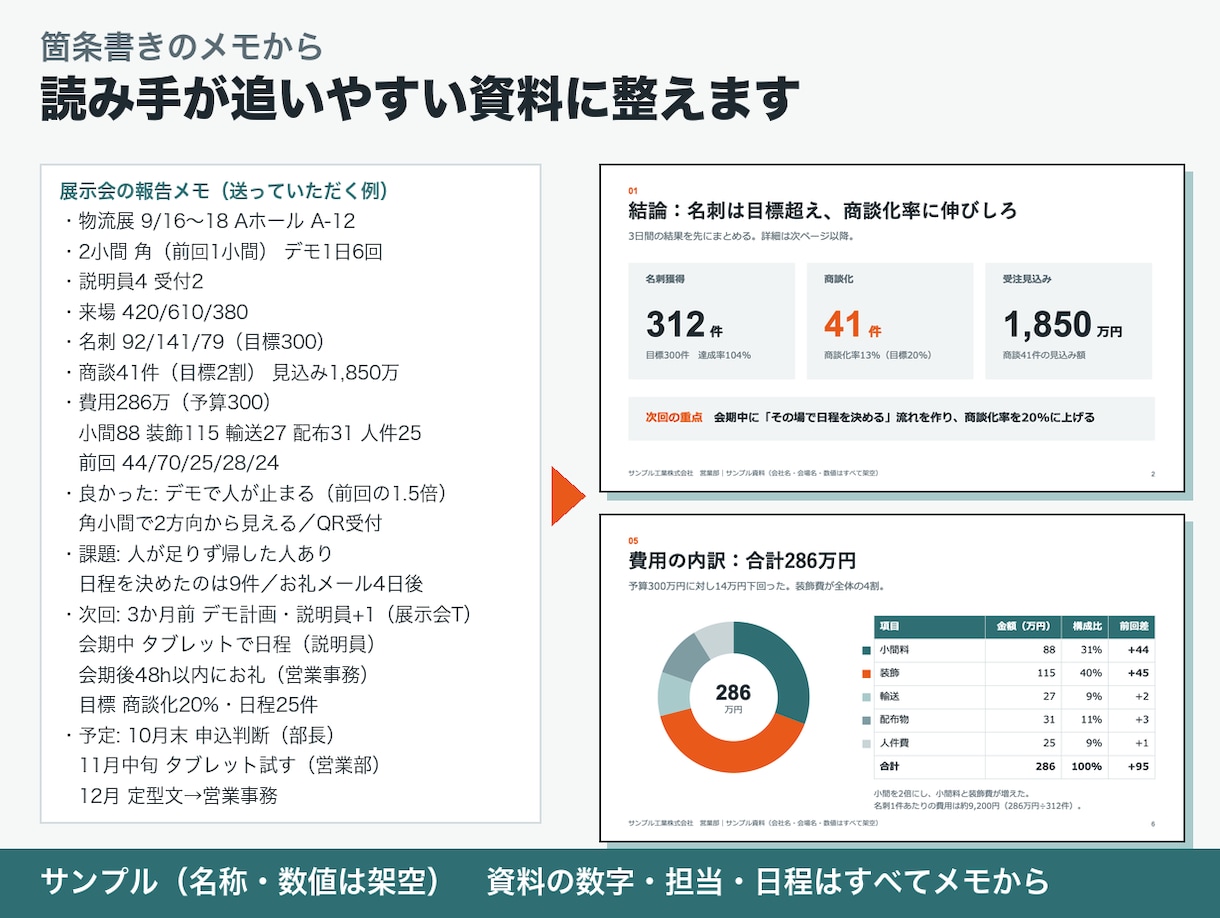Click the 人件費 legend color square
The width and height of the screenshot is (1220, 918).
click(x=865, y=744)
